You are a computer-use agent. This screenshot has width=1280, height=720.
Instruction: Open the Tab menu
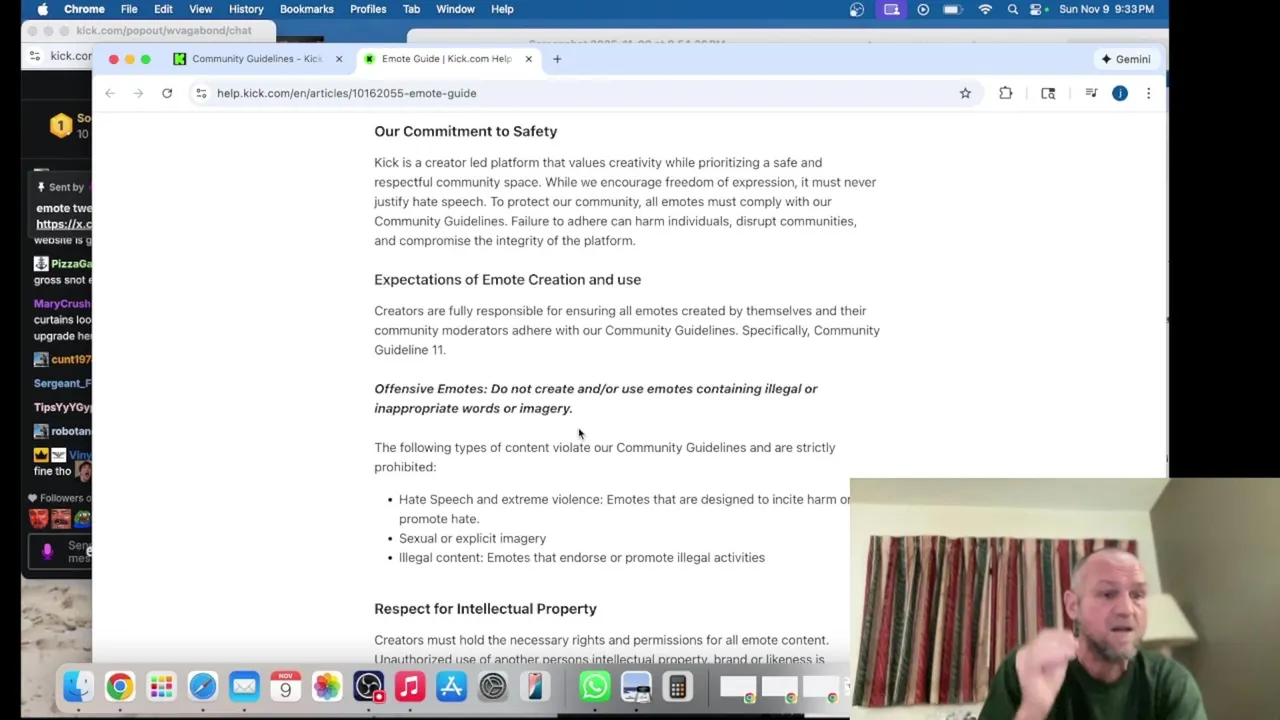coord(411,9)
